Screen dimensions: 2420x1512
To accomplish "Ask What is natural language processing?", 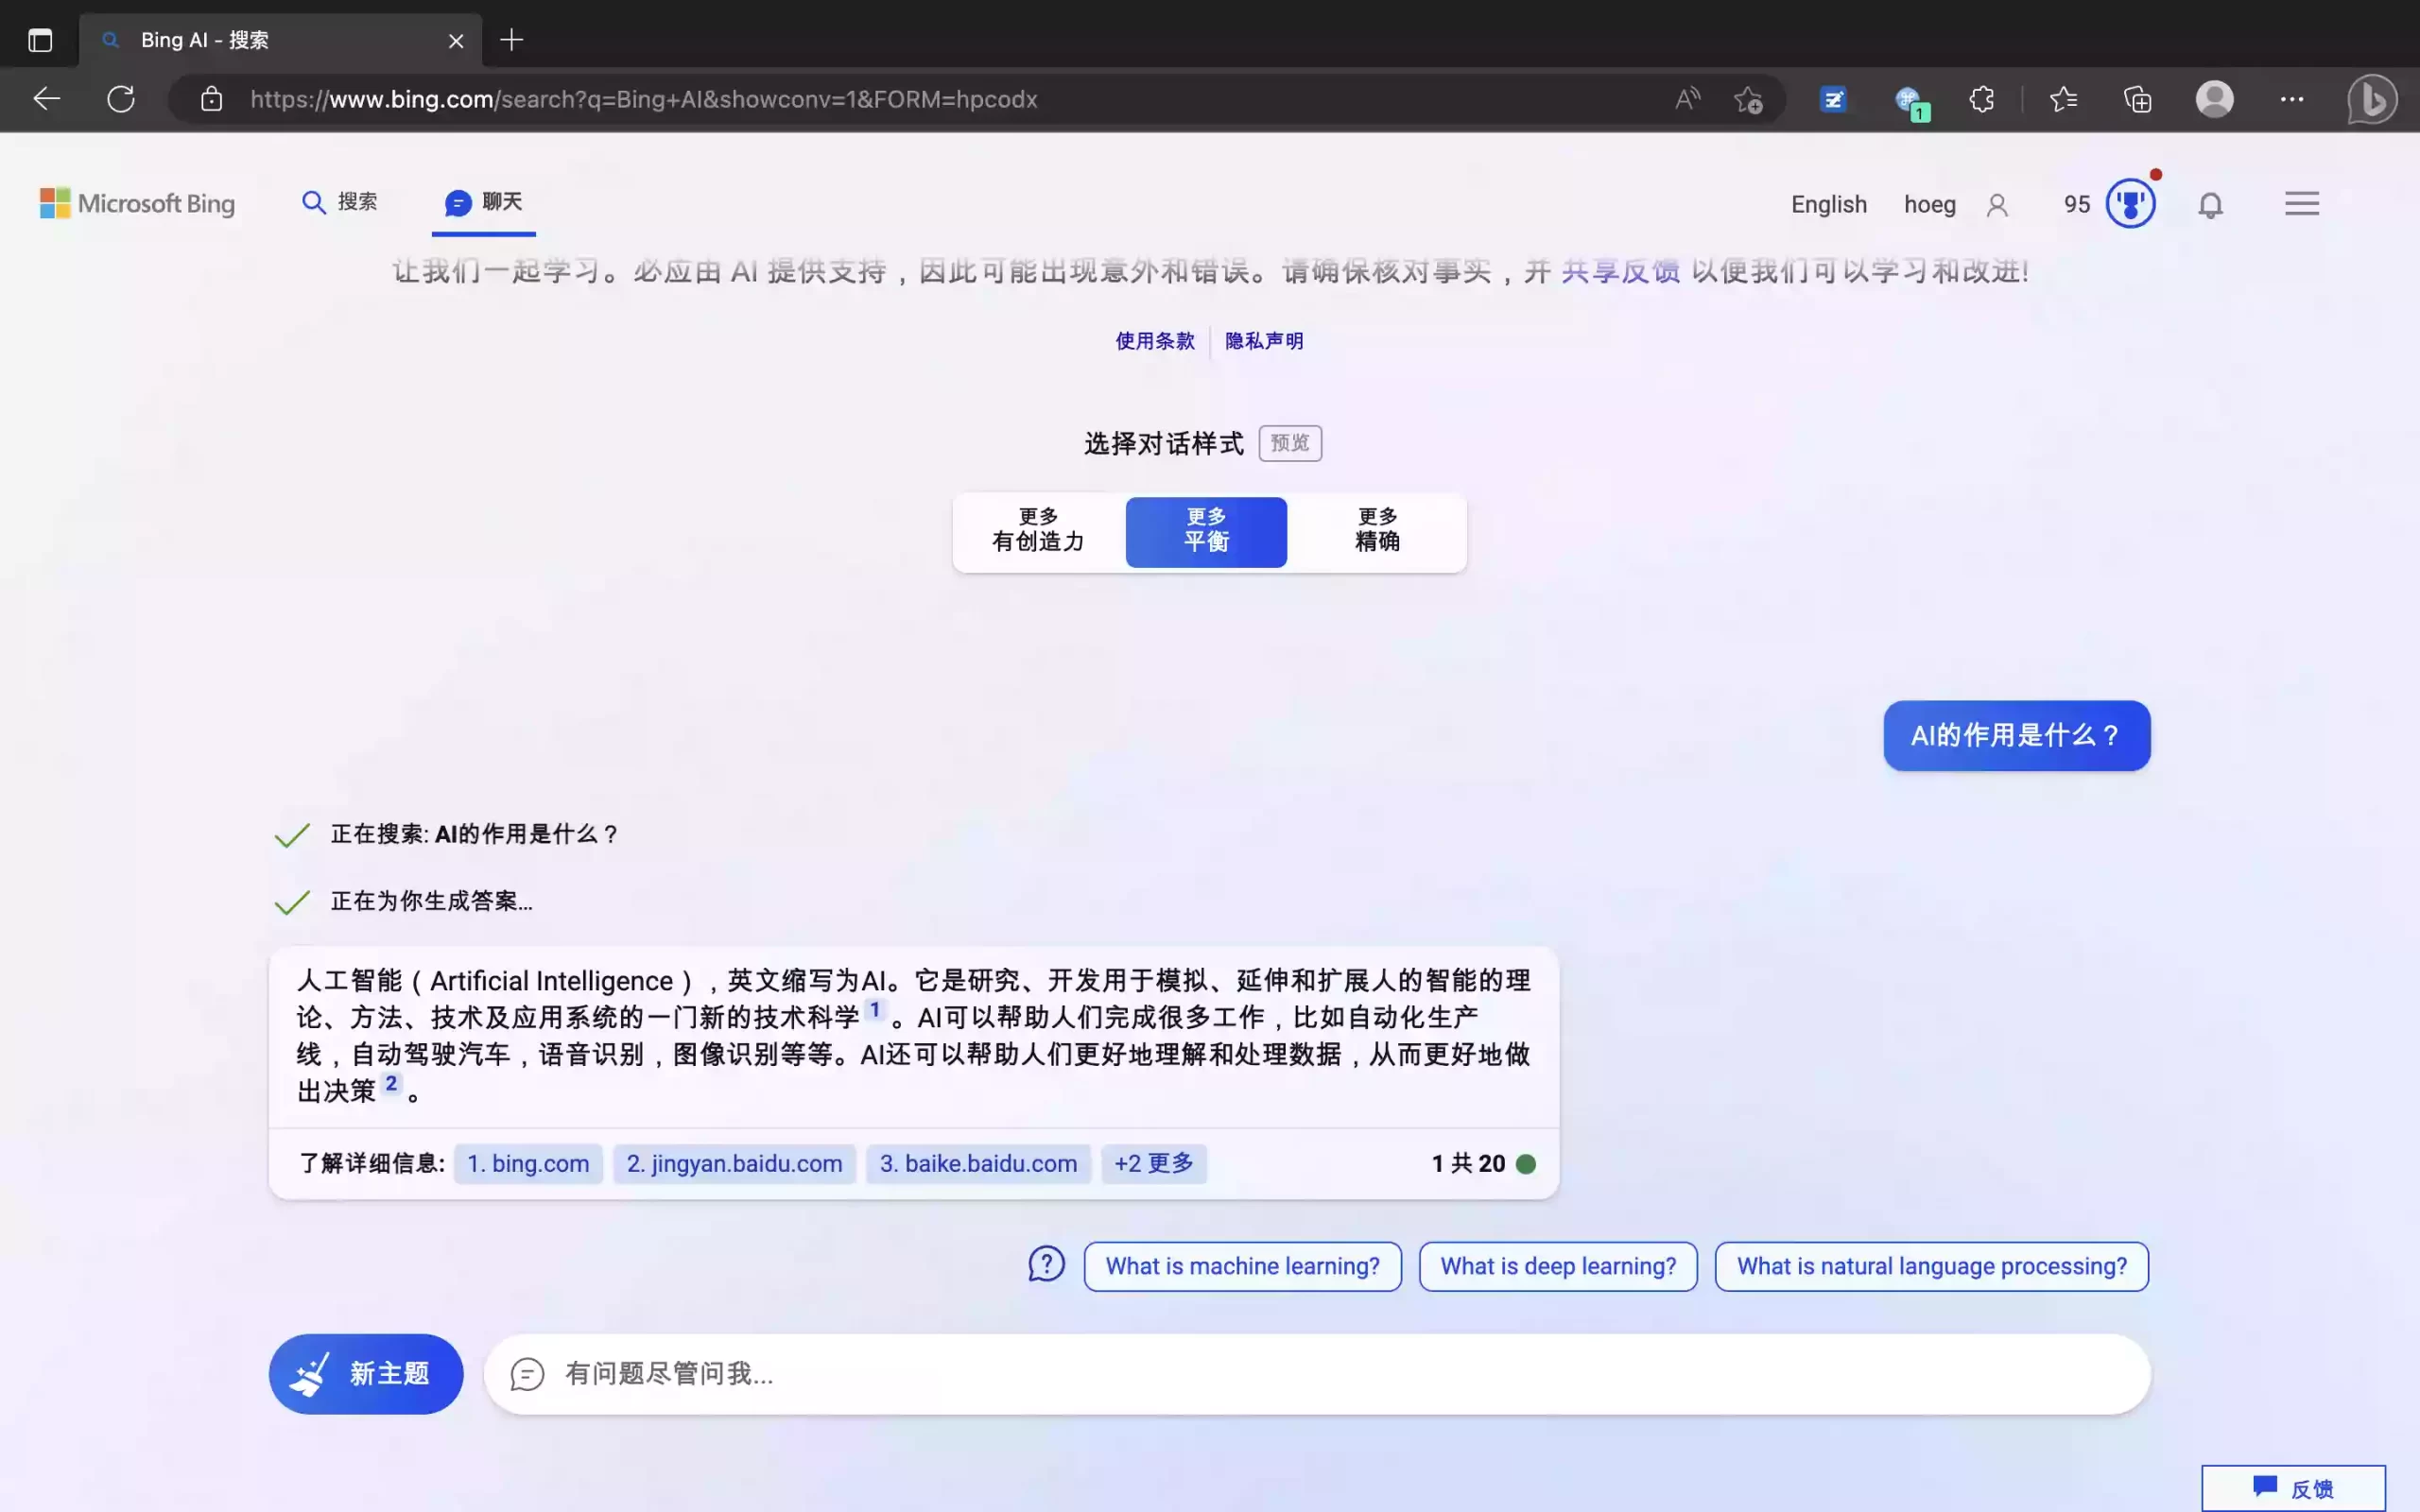I will point(1931,1266).
